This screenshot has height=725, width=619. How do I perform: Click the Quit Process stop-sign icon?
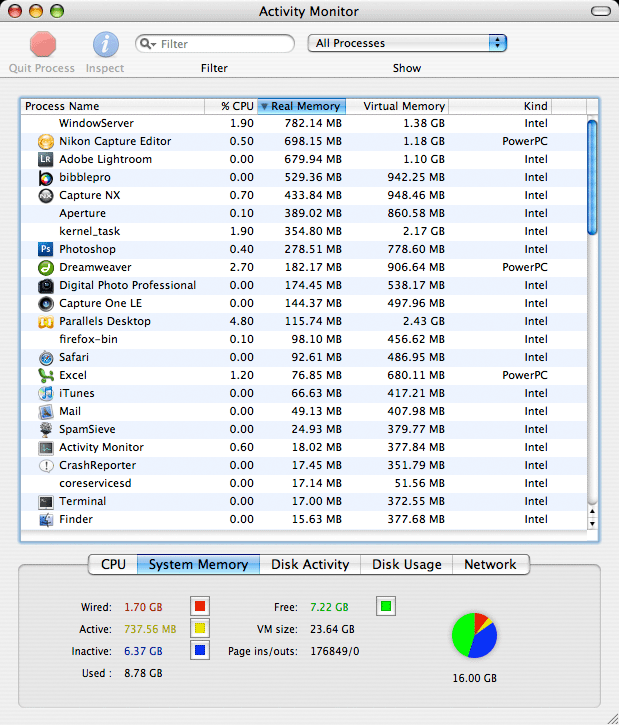coord(43,44)
